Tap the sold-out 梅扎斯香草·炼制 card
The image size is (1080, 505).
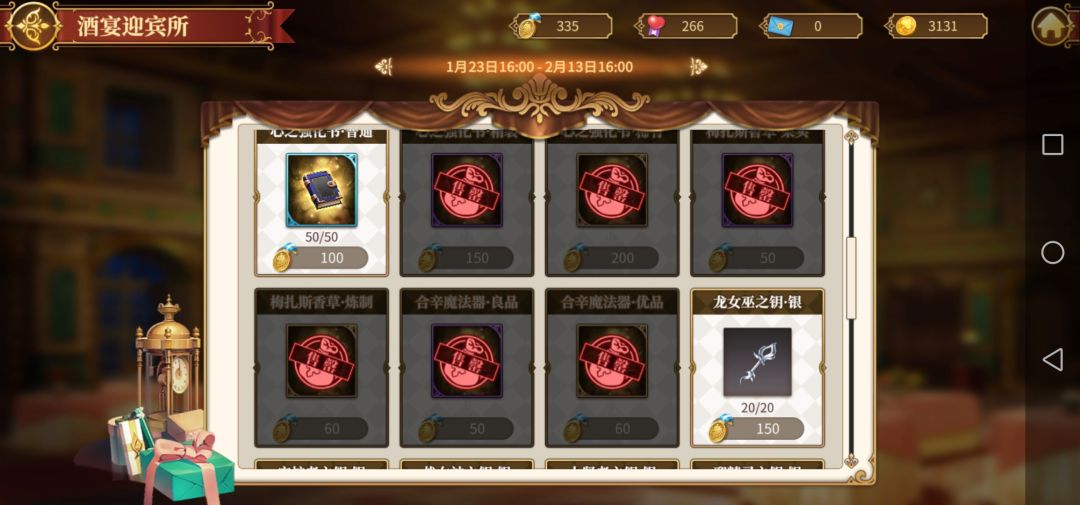[x=322, y=367]
